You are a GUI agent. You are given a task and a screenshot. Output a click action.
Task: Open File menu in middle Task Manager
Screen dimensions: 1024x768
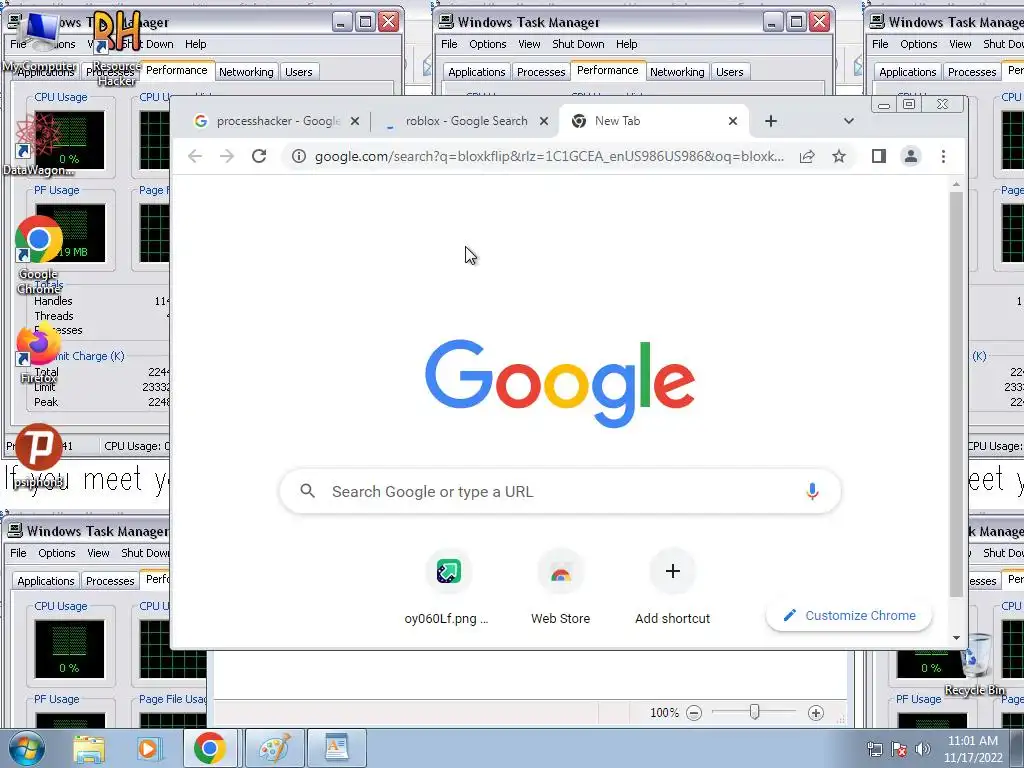click(x=449, y=44)
